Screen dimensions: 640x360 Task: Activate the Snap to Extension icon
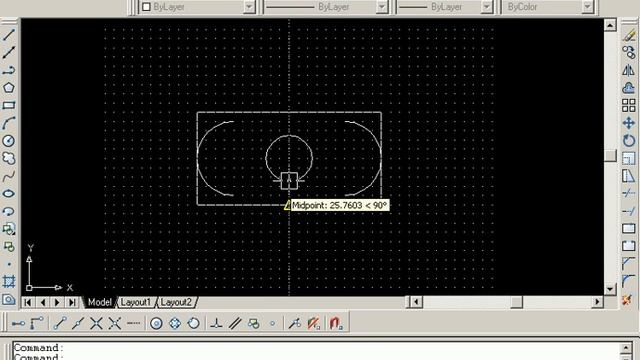[x=133, y=324]
